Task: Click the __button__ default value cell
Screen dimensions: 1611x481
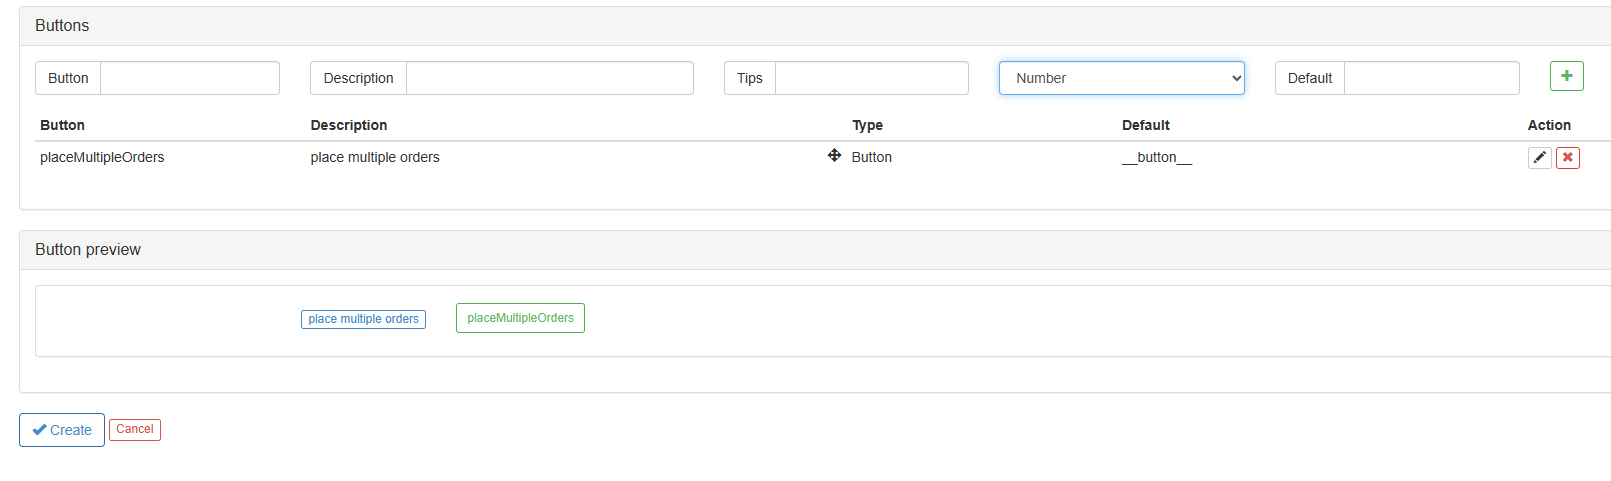Action: tap(1156, 157)
